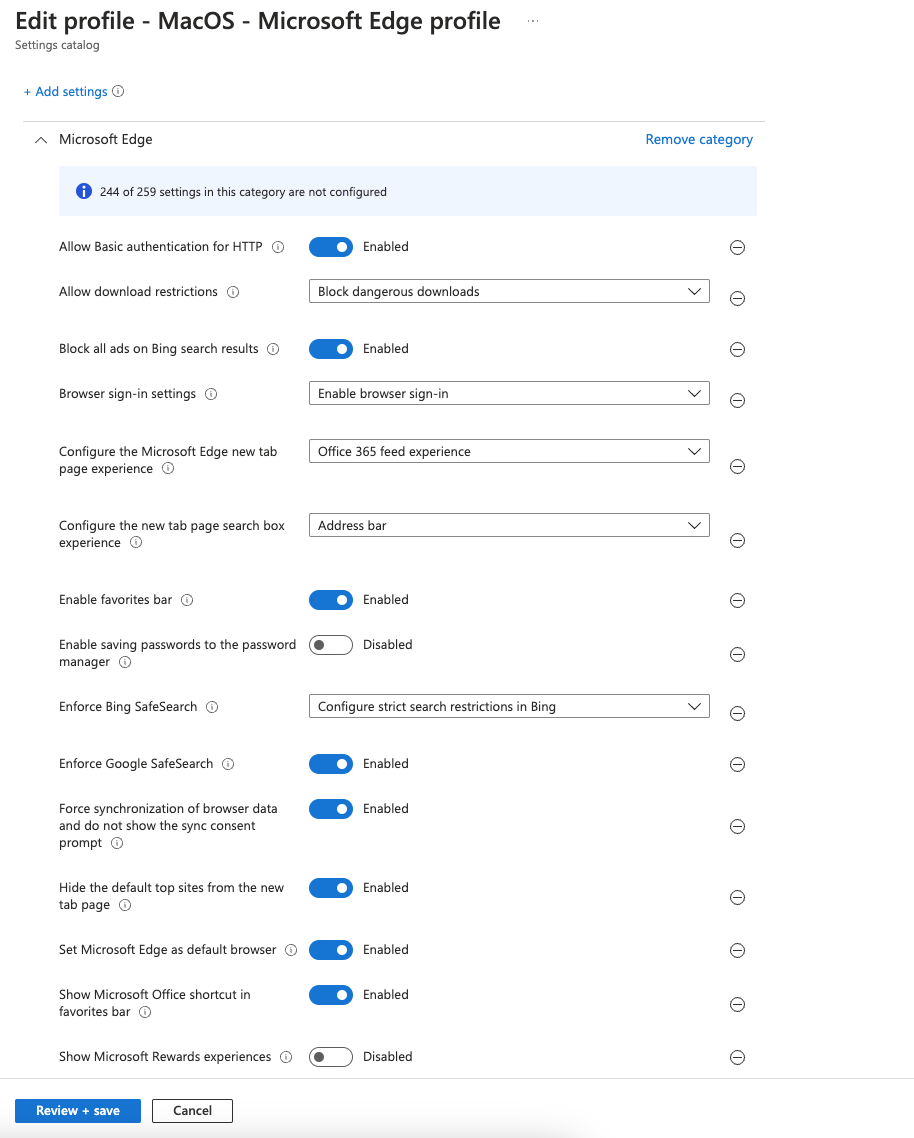Viewport: 914px width, 1138px height.
Task: Show info for Set Edge as default browser
Action: click(x=291, y=950)
